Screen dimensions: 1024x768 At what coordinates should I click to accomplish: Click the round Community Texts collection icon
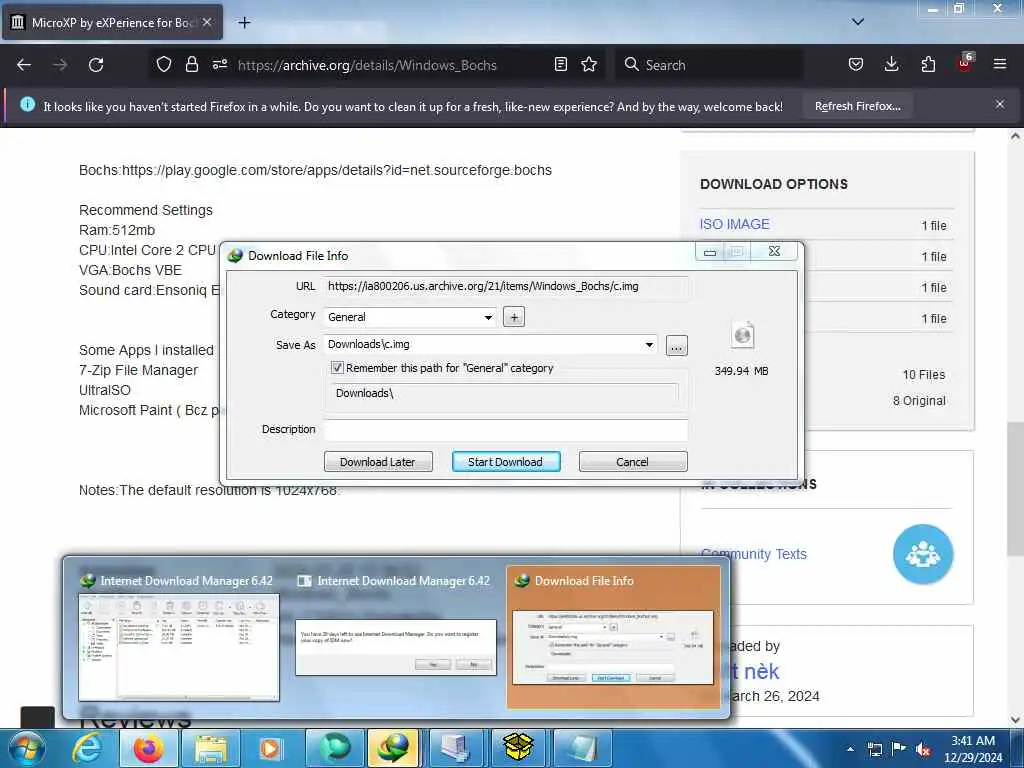(x=923, y=554)
